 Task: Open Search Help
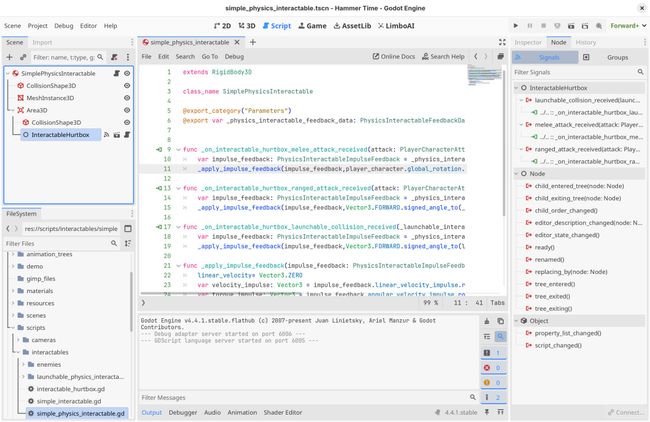[x=443, y=56]
